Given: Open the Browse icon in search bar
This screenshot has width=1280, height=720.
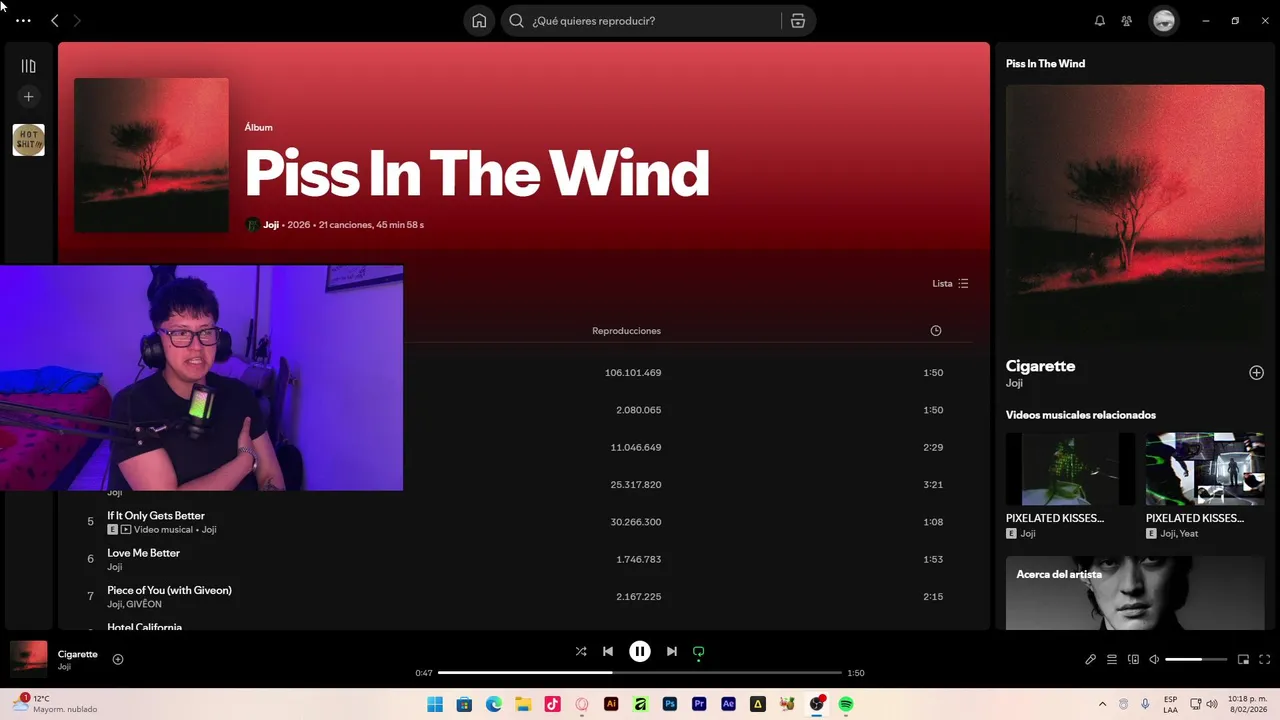Looking at the screenshot, I should (798, 20).
